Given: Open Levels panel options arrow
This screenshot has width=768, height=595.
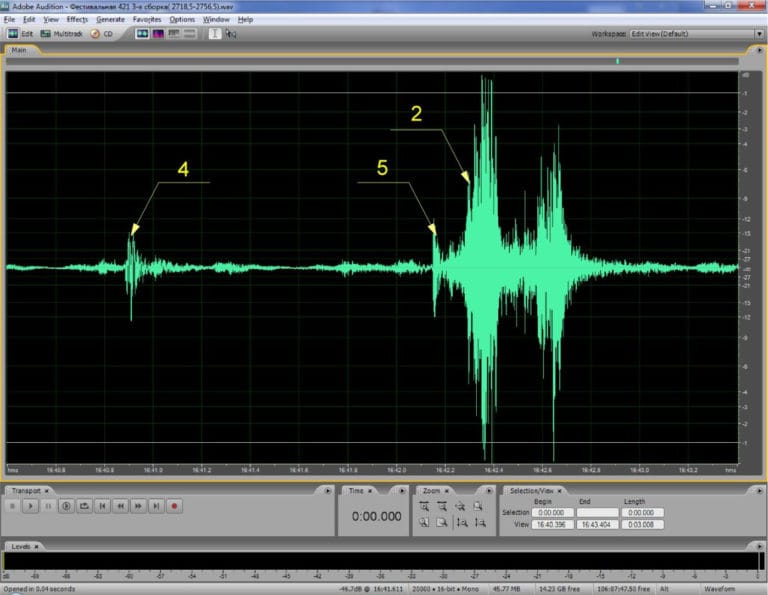Looking at the screenshot, I should coord(759,546).
